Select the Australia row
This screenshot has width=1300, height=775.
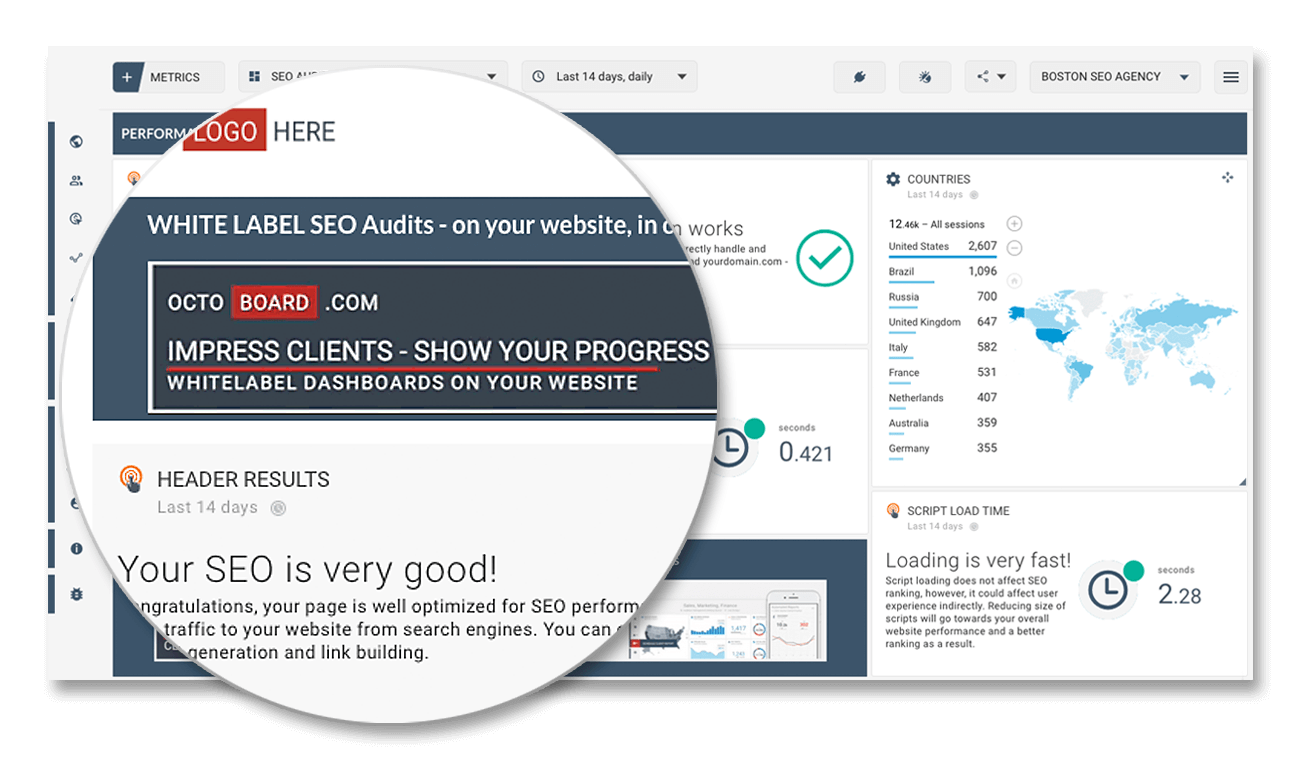point(943,423)
